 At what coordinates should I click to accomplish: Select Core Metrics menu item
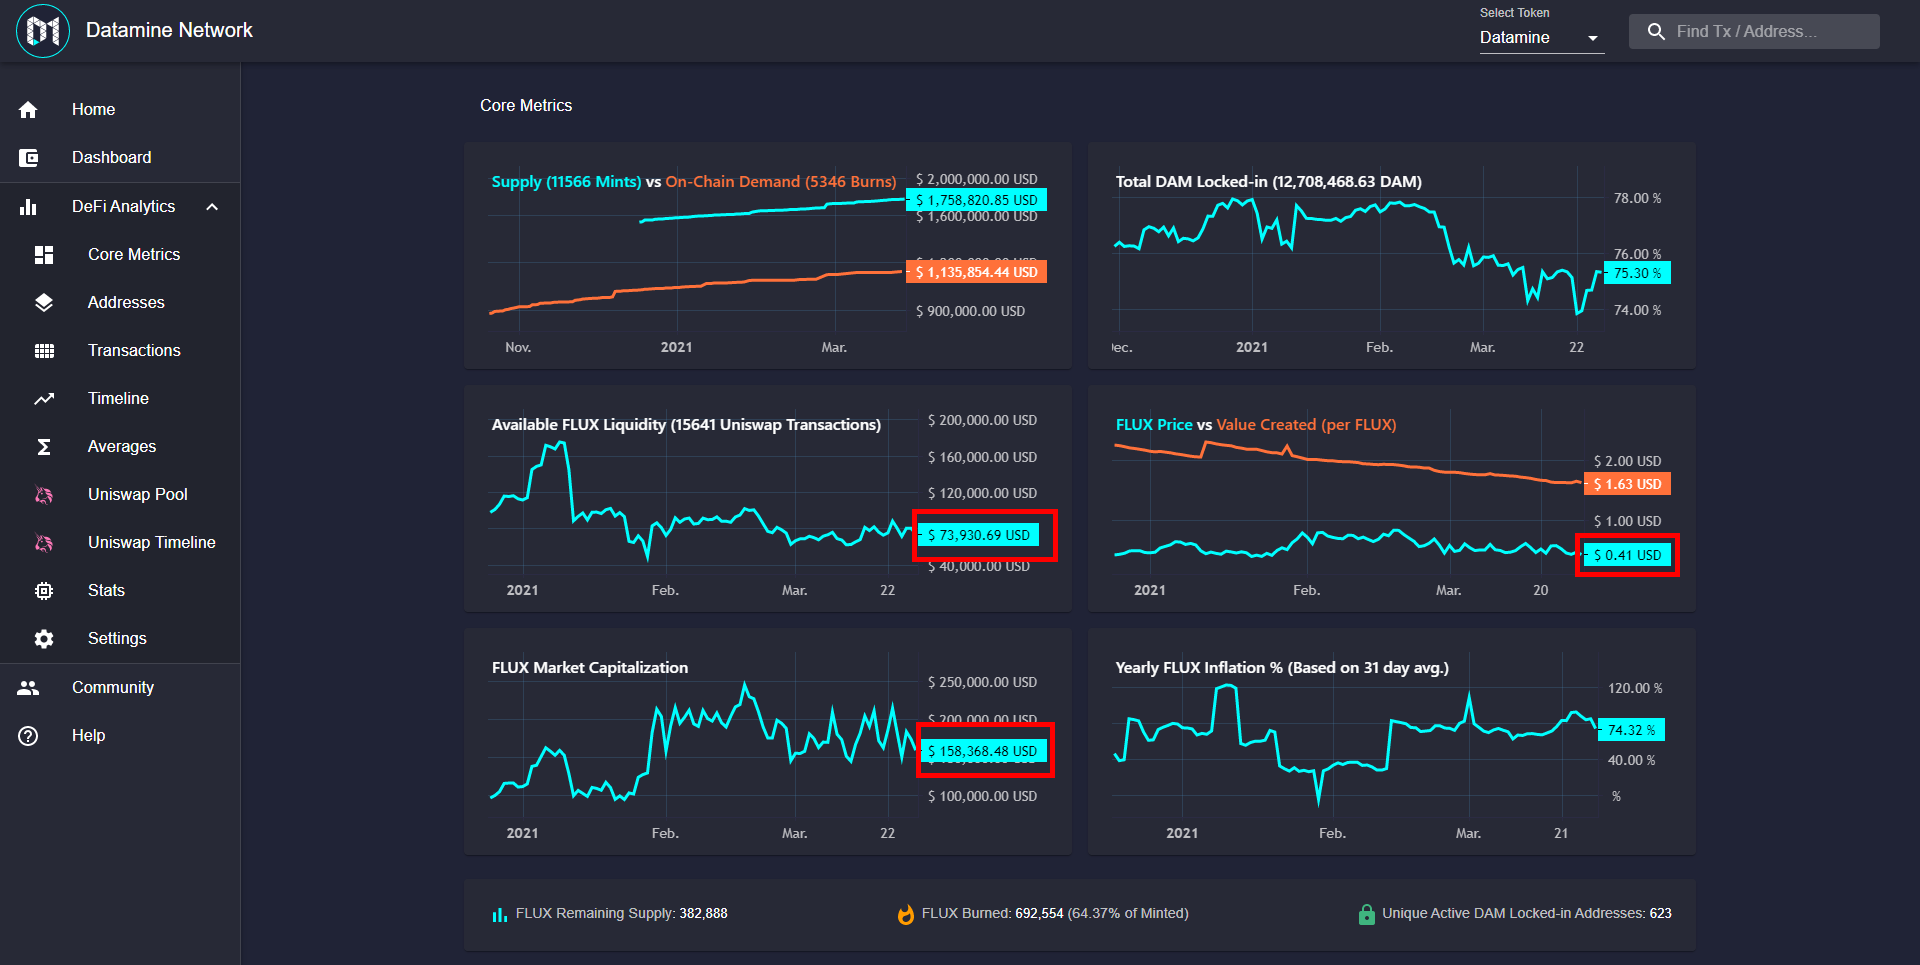coord(120,255)
